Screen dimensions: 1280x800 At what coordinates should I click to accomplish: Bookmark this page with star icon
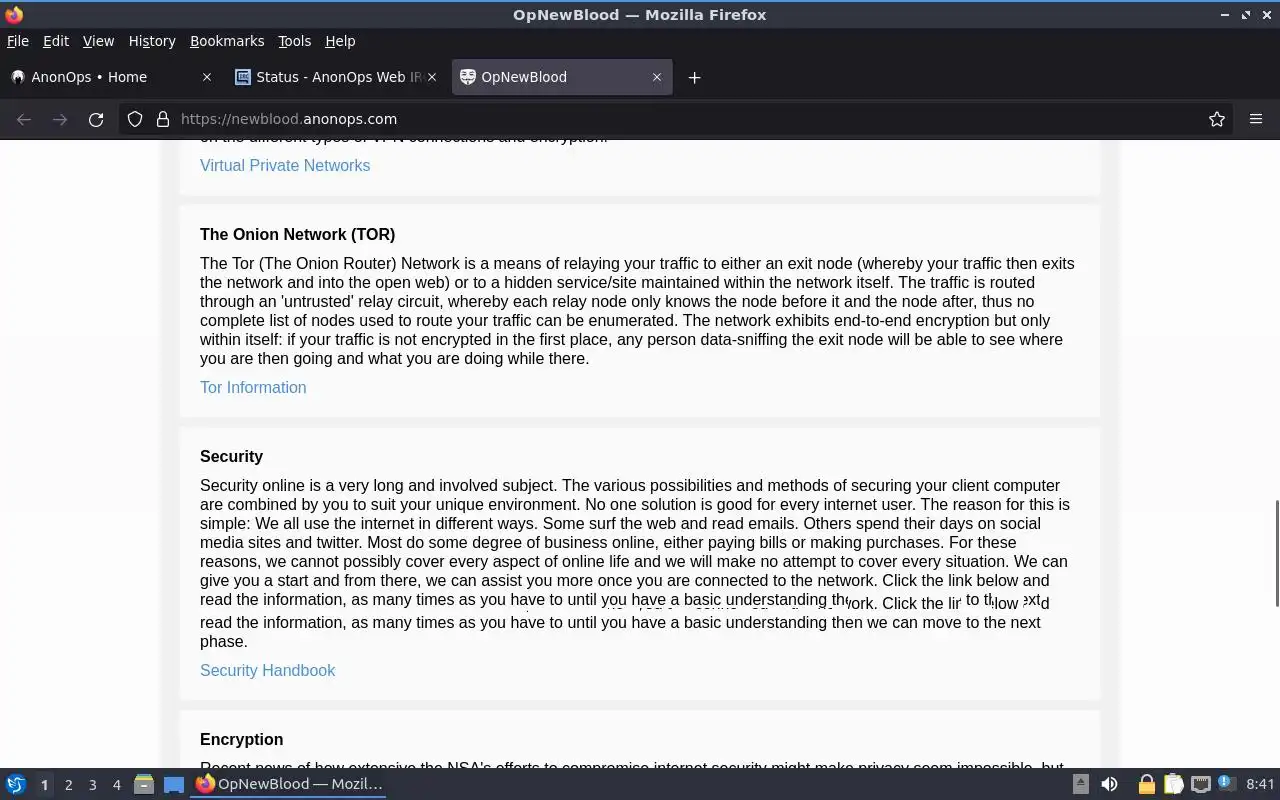tap(1217, 119)
